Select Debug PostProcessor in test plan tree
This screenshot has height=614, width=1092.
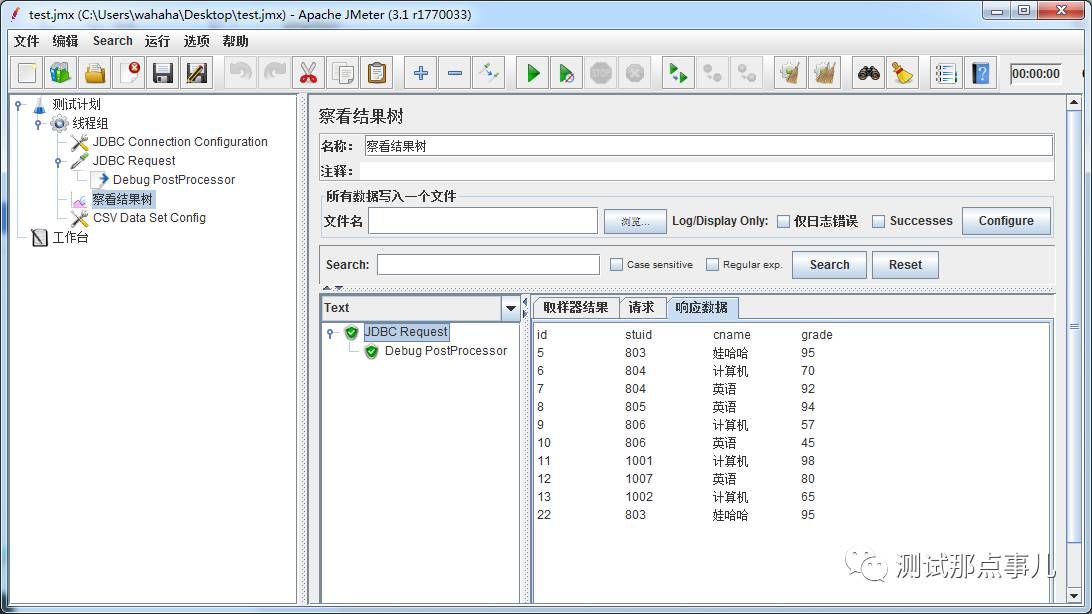click(174, 180)
